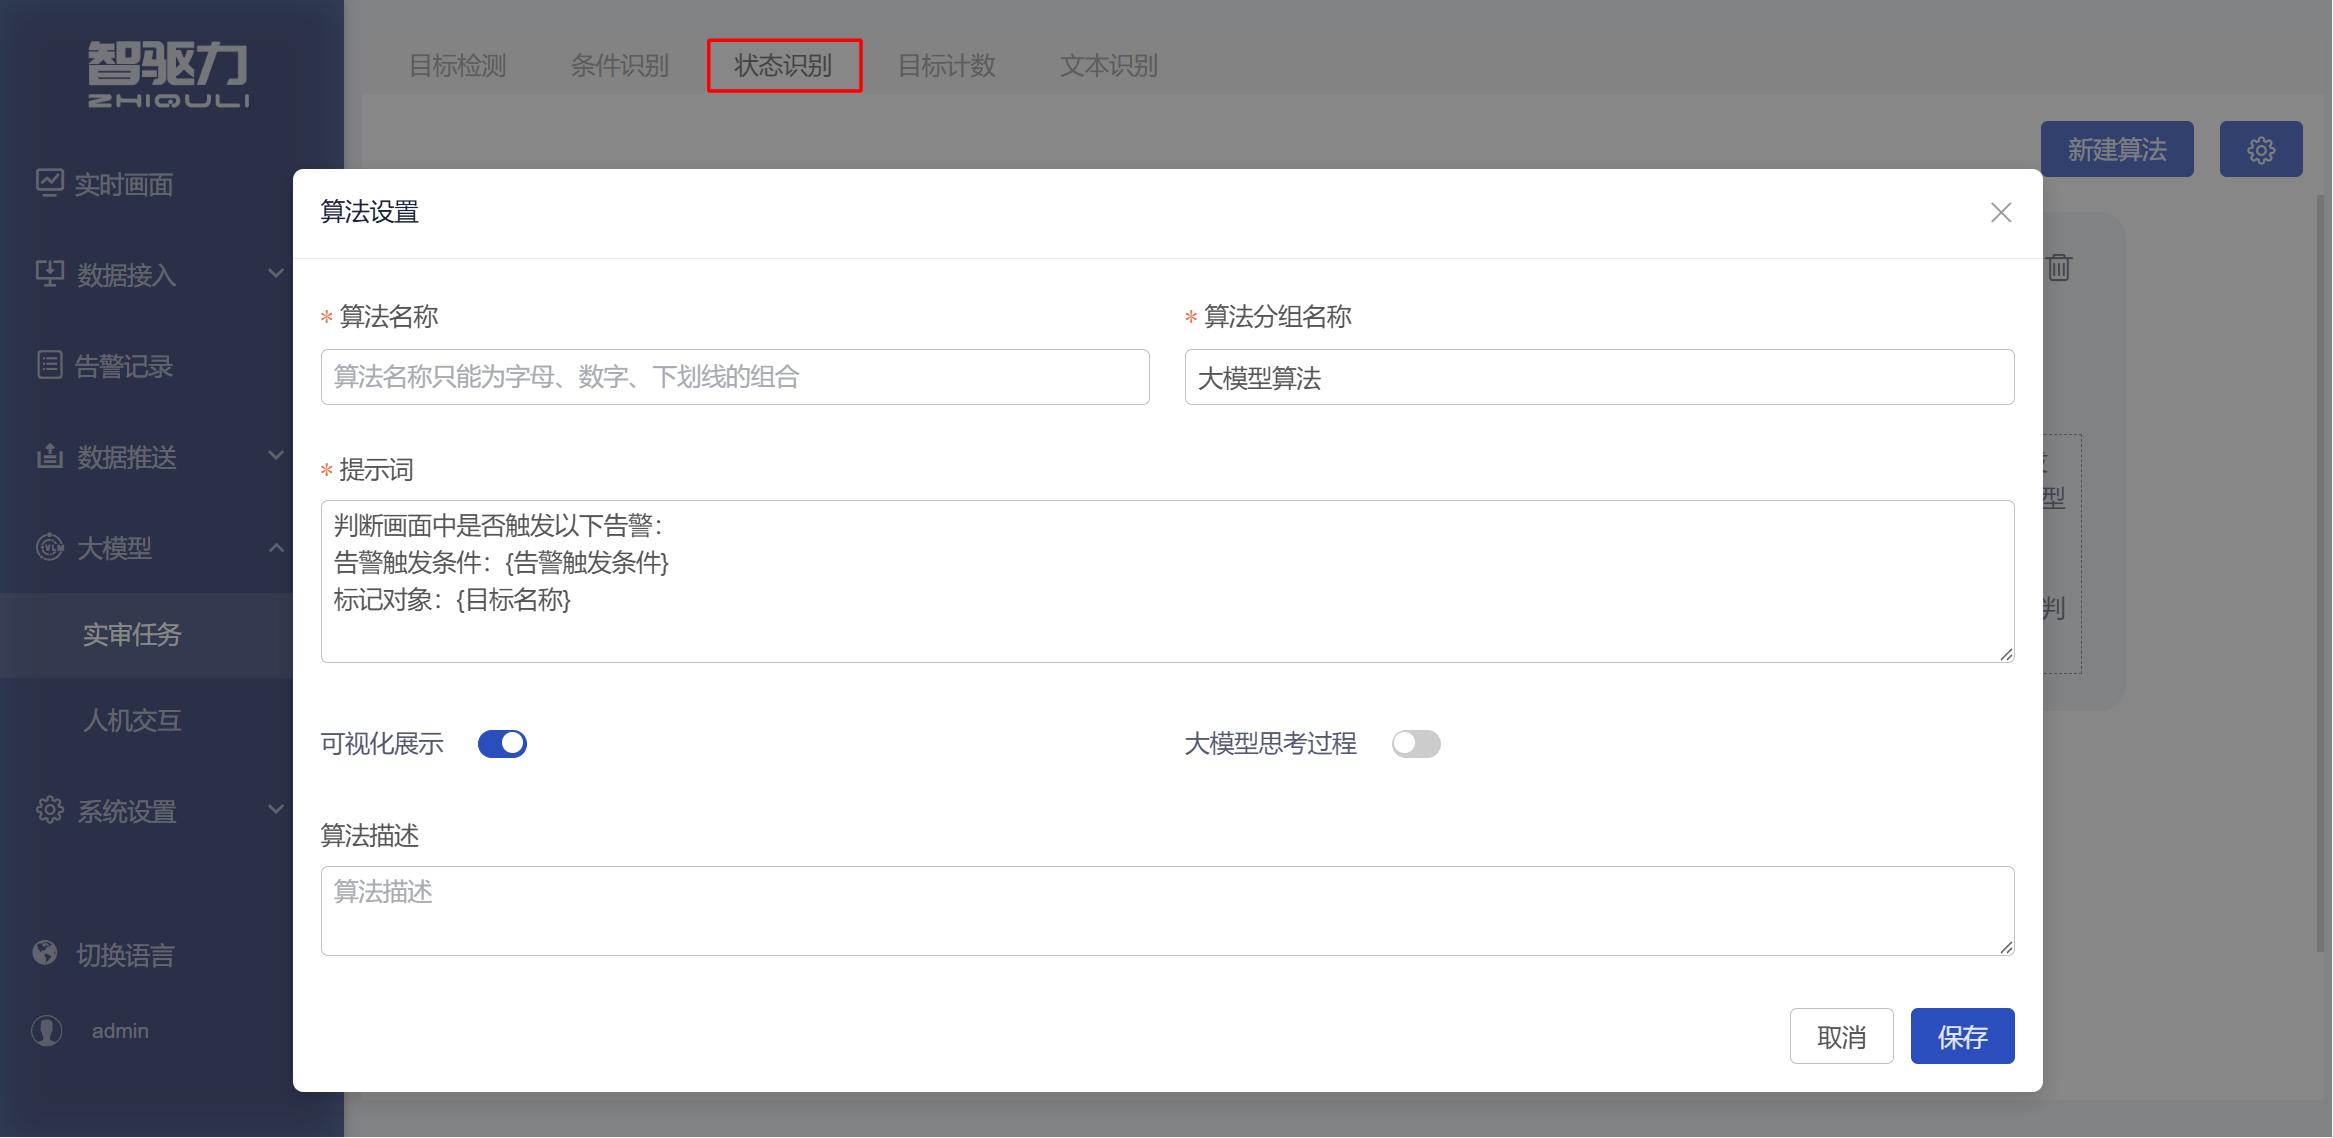Turn off the 可视化展示 switch

coord(502,744)
